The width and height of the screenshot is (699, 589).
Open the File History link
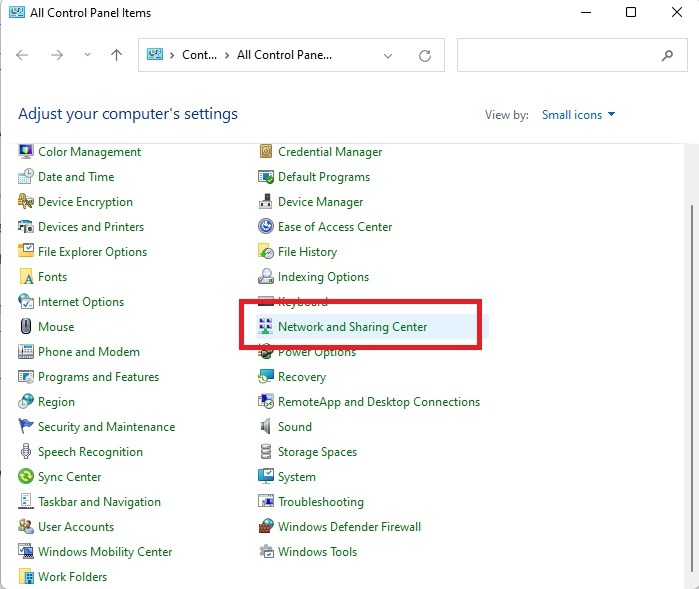pos(307,251)
